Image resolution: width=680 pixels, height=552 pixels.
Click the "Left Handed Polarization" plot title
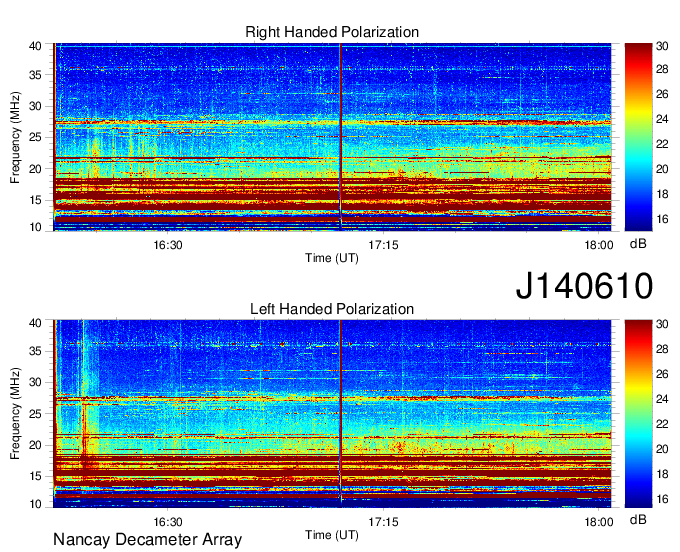point(332,309)
